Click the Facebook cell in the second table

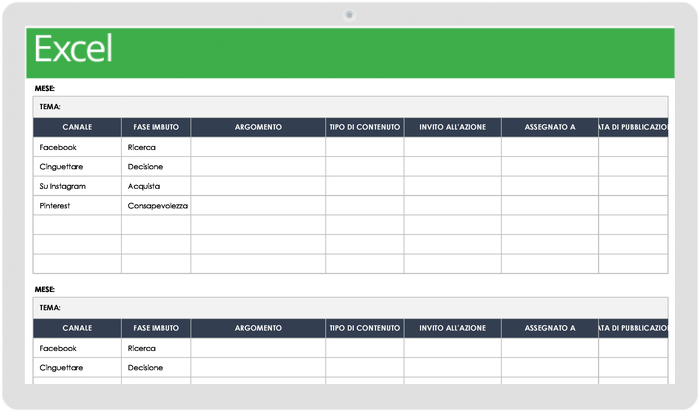click(77, 348)
